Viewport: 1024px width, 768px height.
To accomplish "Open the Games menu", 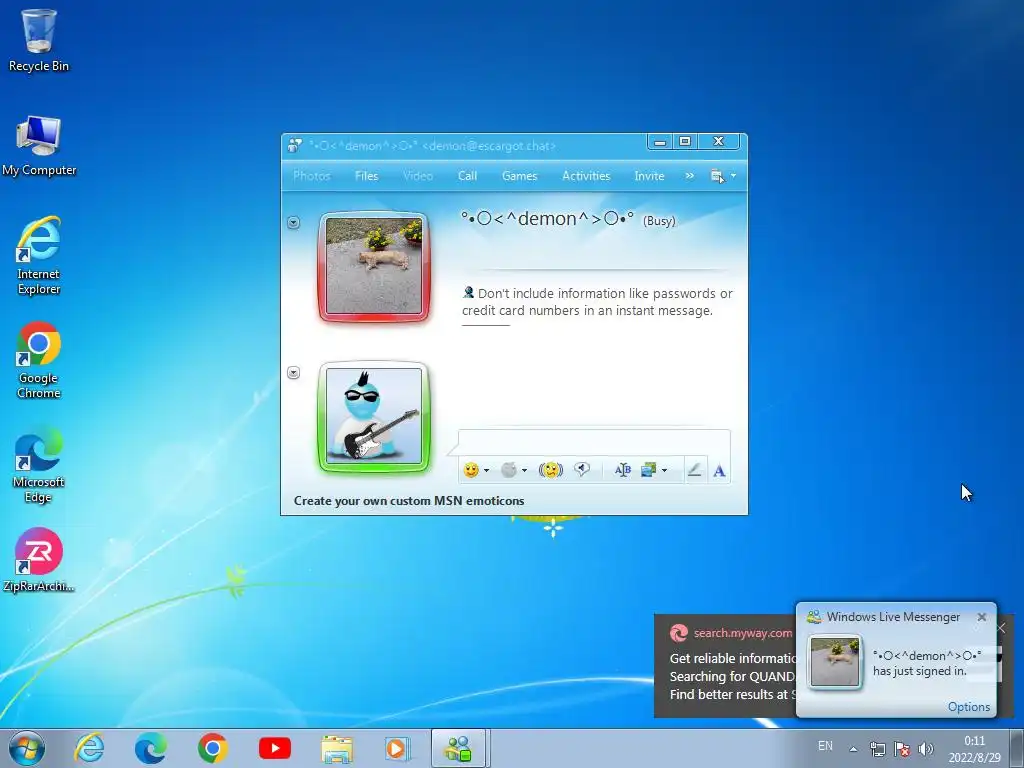I will click(519, 176).
